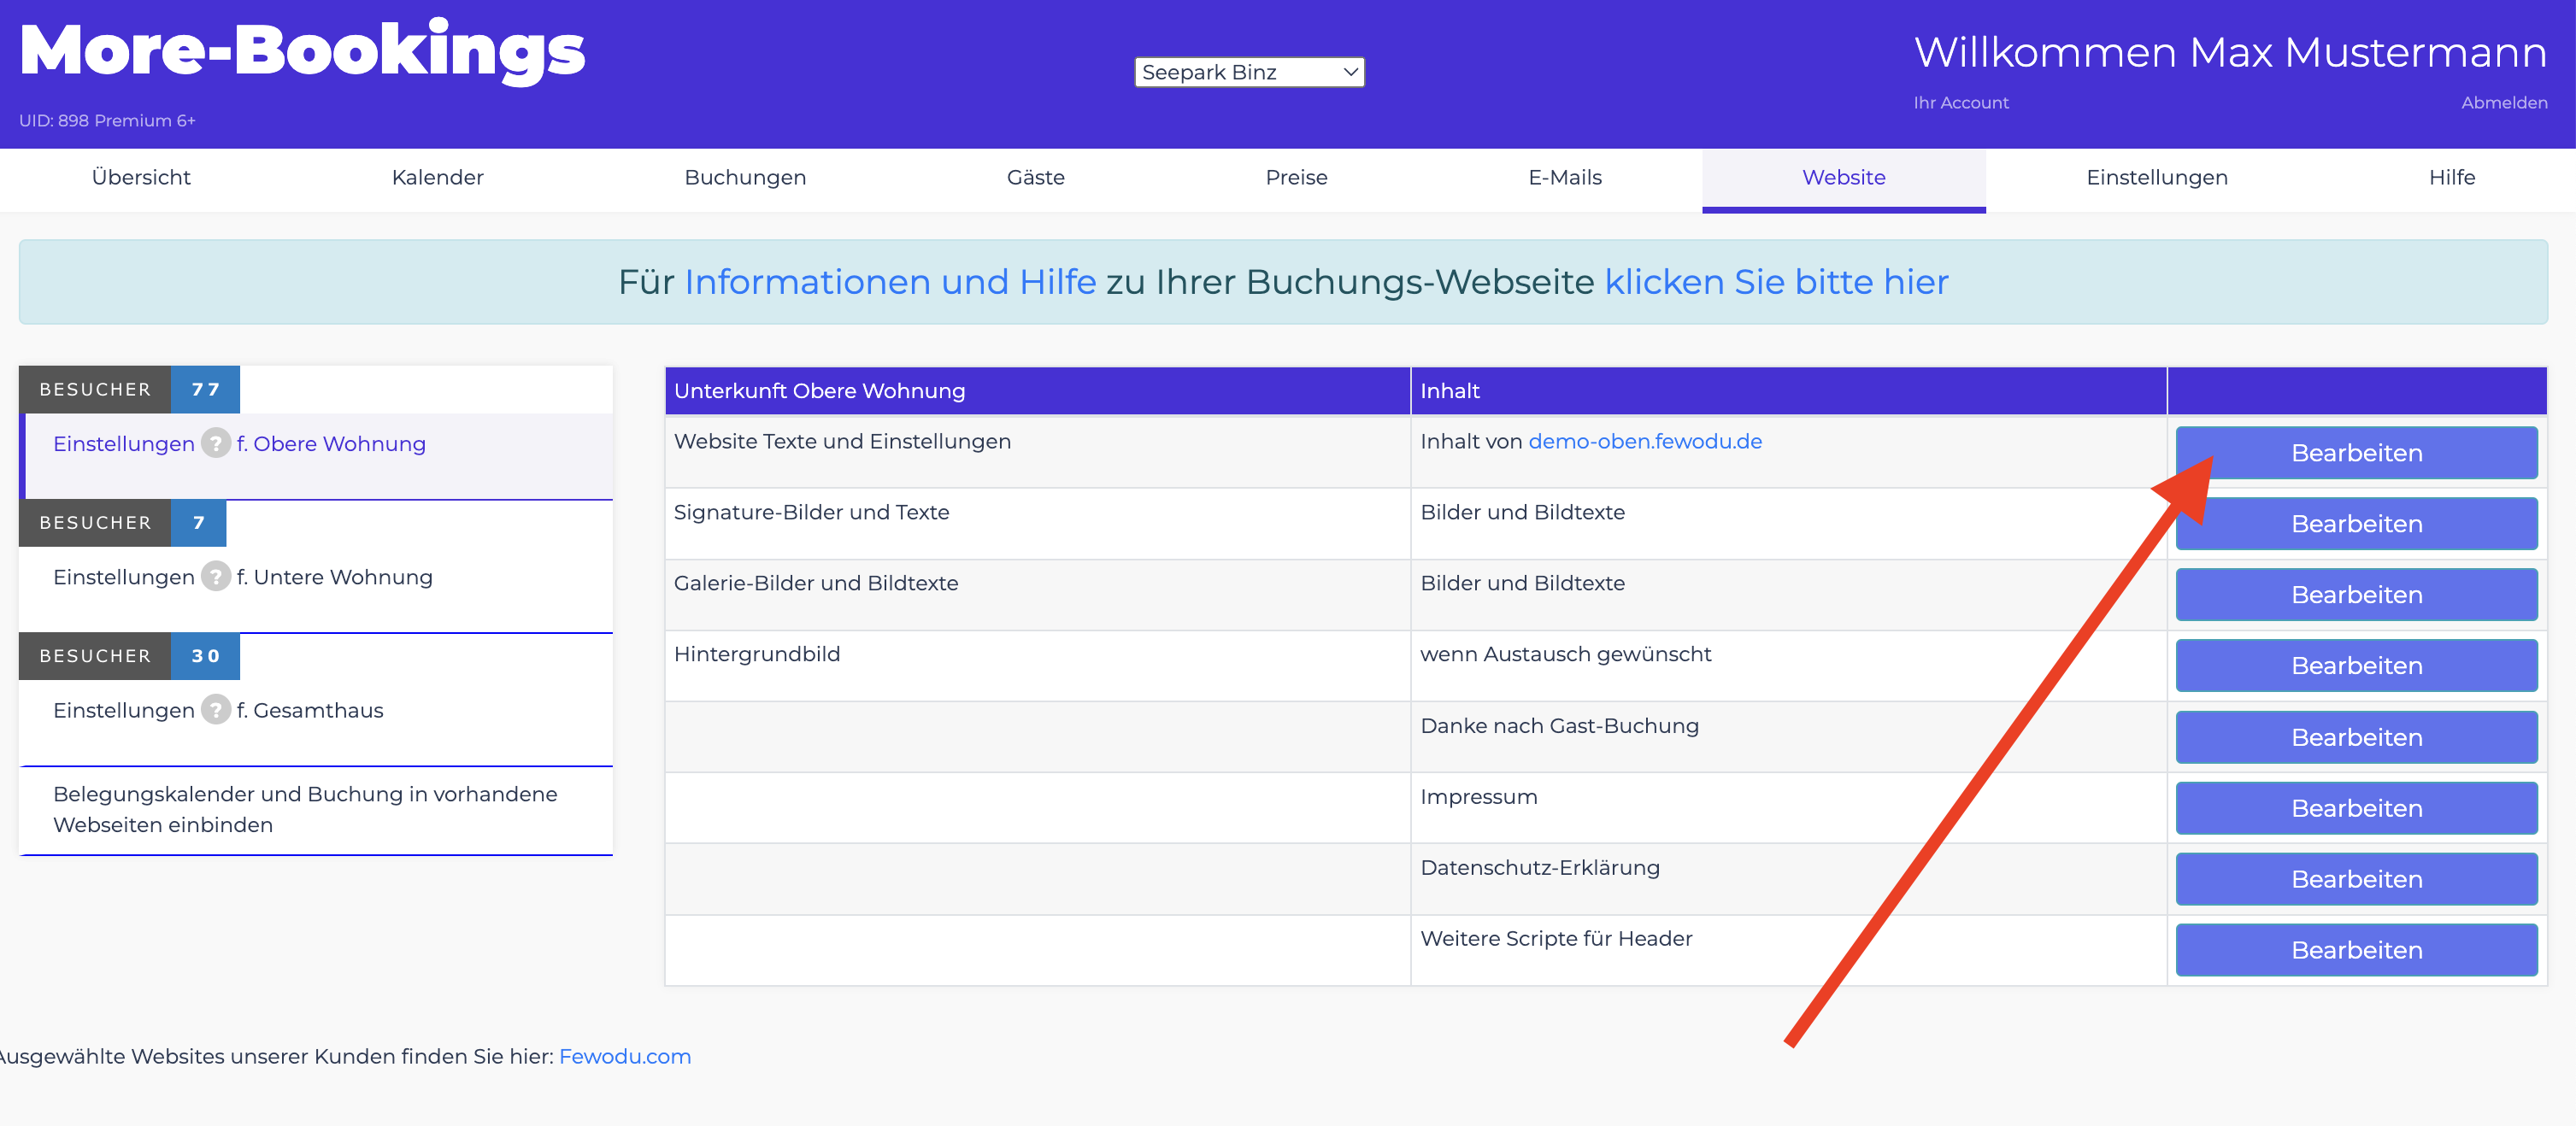Click Bearbeiten for Hintergrundbild
Screen dimensions: 2576x1126
click(2356, 666)
